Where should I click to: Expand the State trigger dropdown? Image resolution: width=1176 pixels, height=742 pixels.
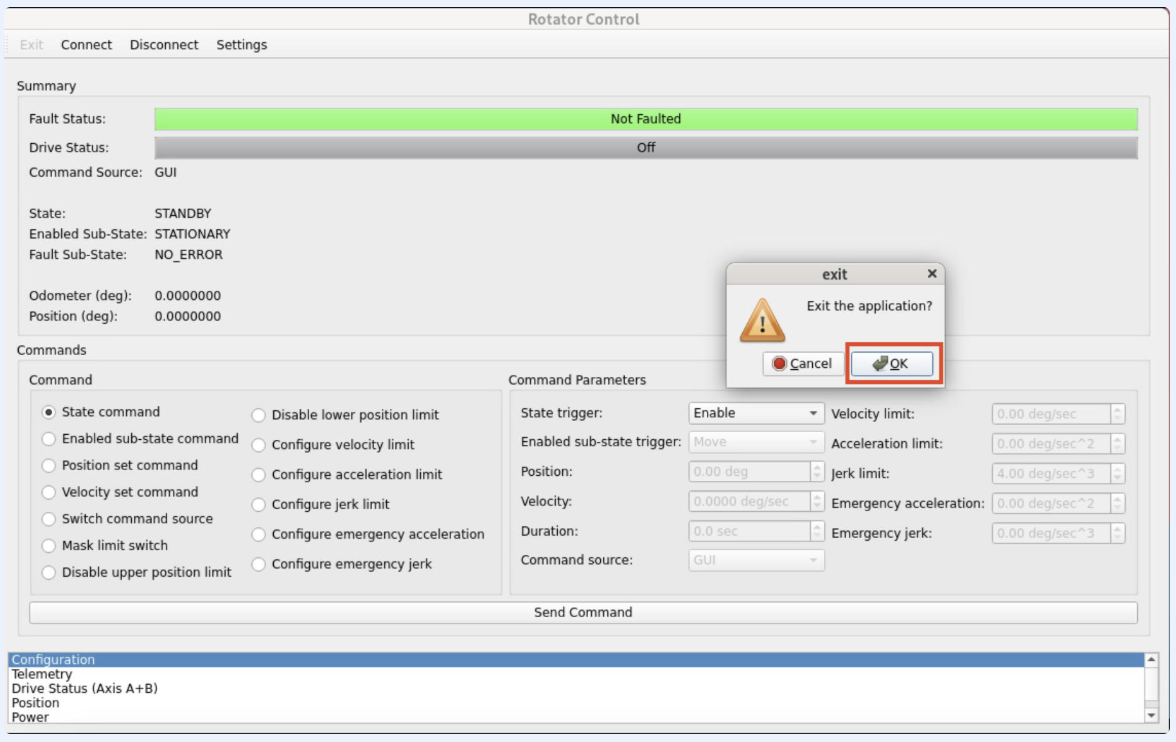click(x=756, y=414)
